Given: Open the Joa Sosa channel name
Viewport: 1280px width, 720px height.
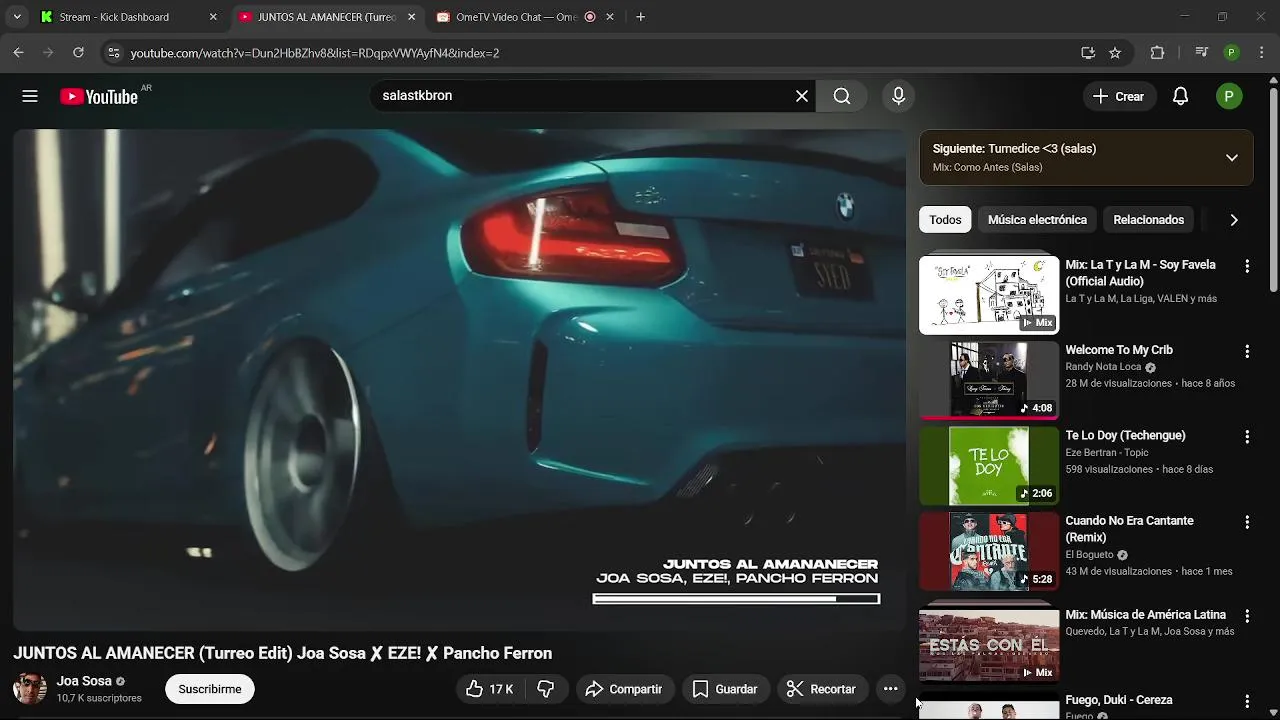Looking at the screenshot, I should [x=84, y=681].
